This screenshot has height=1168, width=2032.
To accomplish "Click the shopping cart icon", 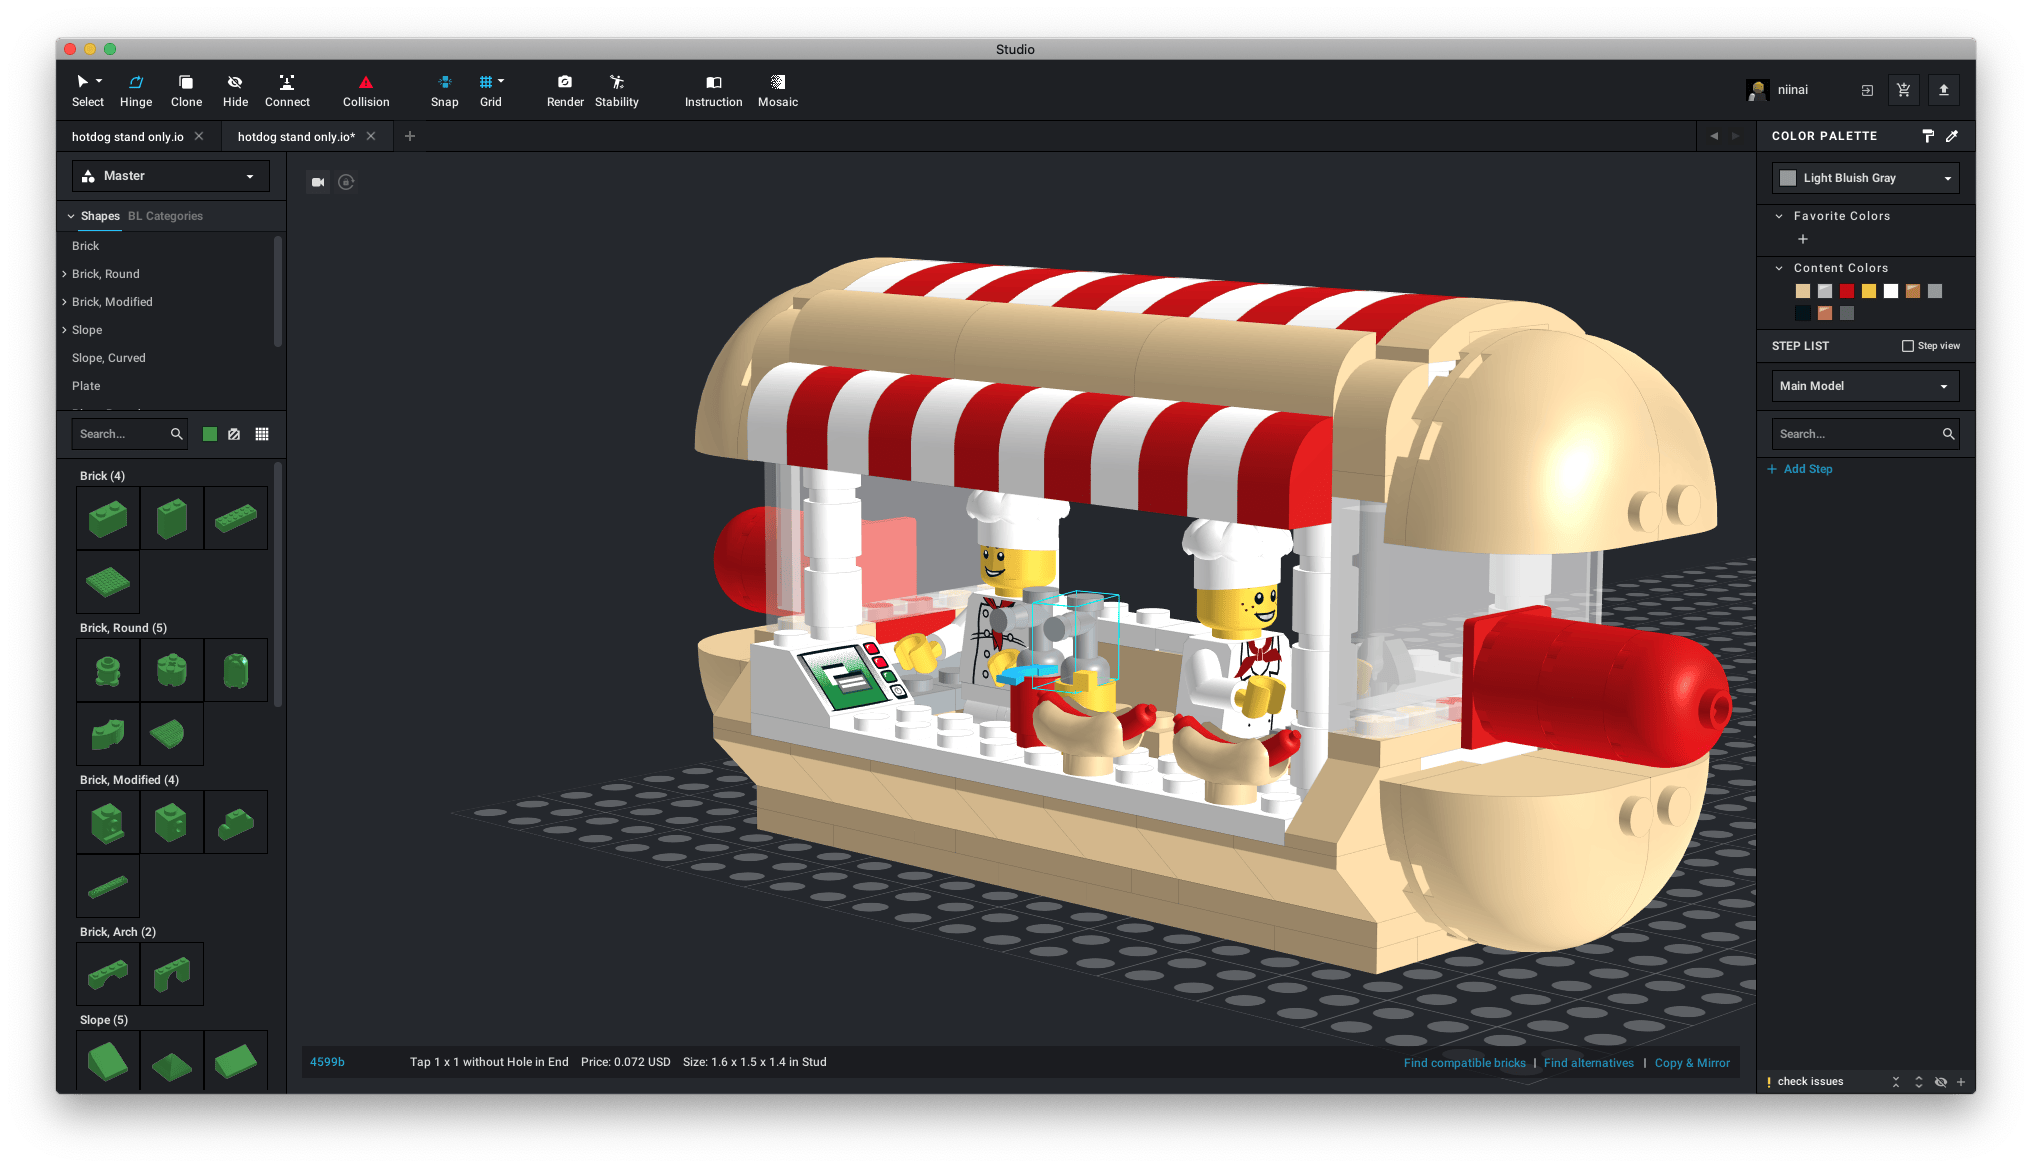I will point(1903,90).
